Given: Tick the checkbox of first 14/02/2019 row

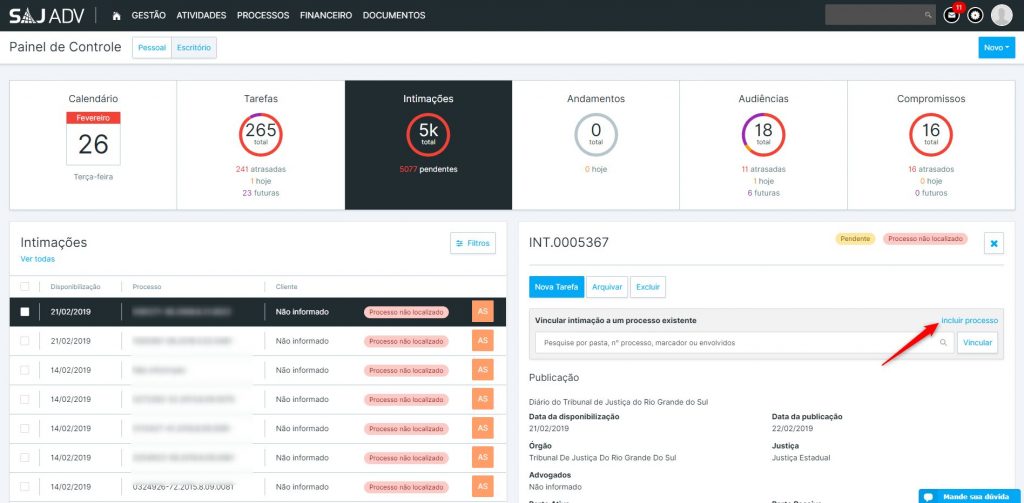Looking at the screenshot, I should pos(25,370).
